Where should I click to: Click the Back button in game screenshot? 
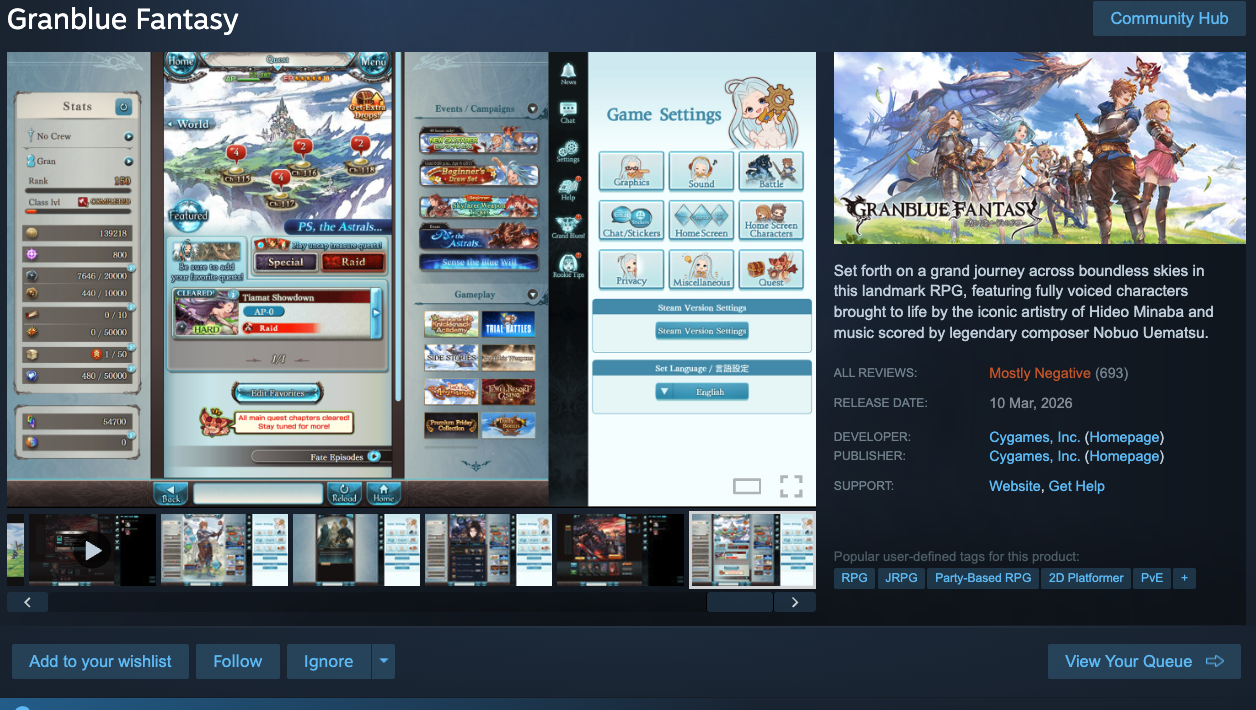170,493
